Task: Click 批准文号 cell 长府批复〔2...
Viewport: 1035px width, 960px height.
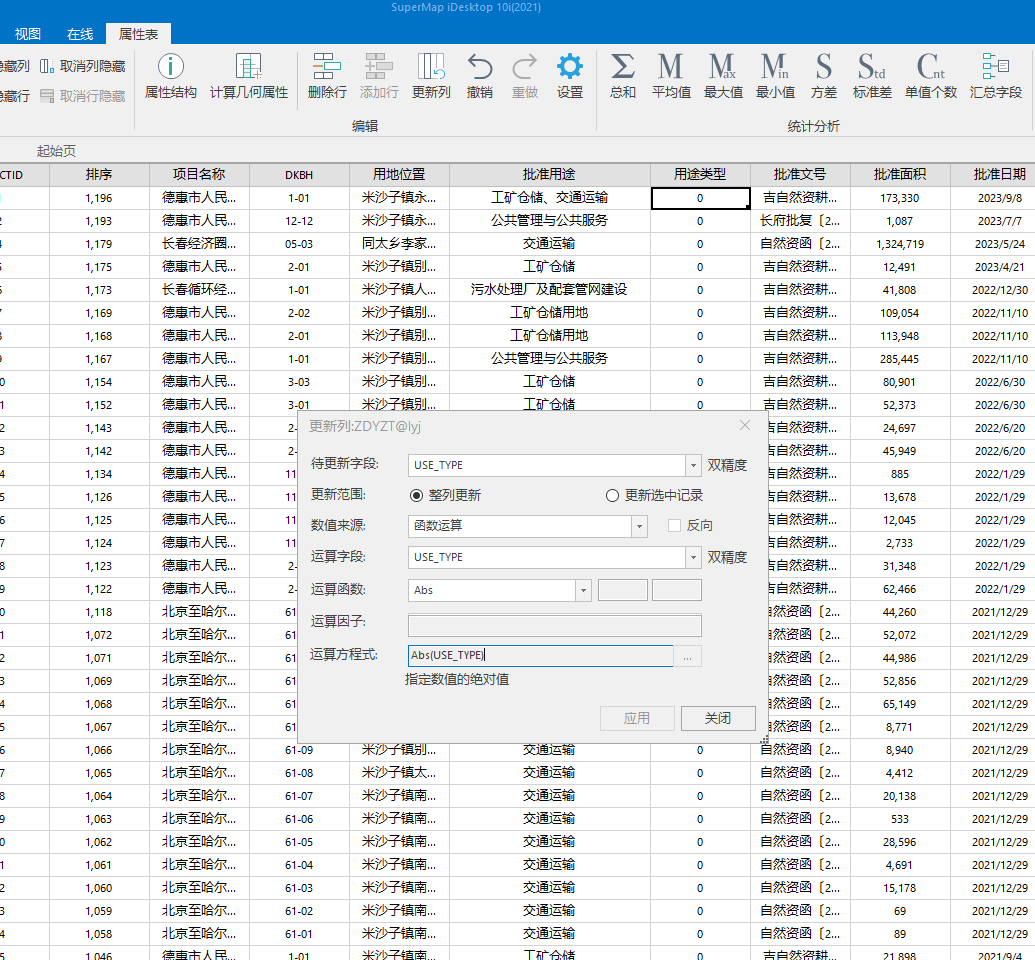Action: coord(800,221)
